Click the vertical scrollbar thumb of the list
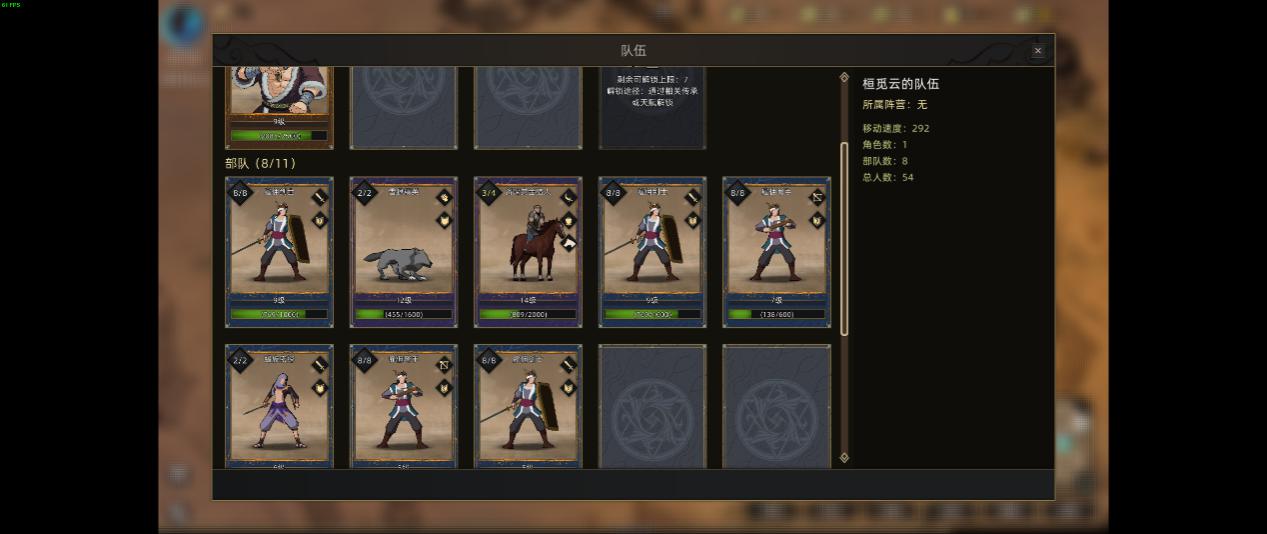Image resolution: width=1267 pixels, height=534 pixels. [x=844, y=238]
